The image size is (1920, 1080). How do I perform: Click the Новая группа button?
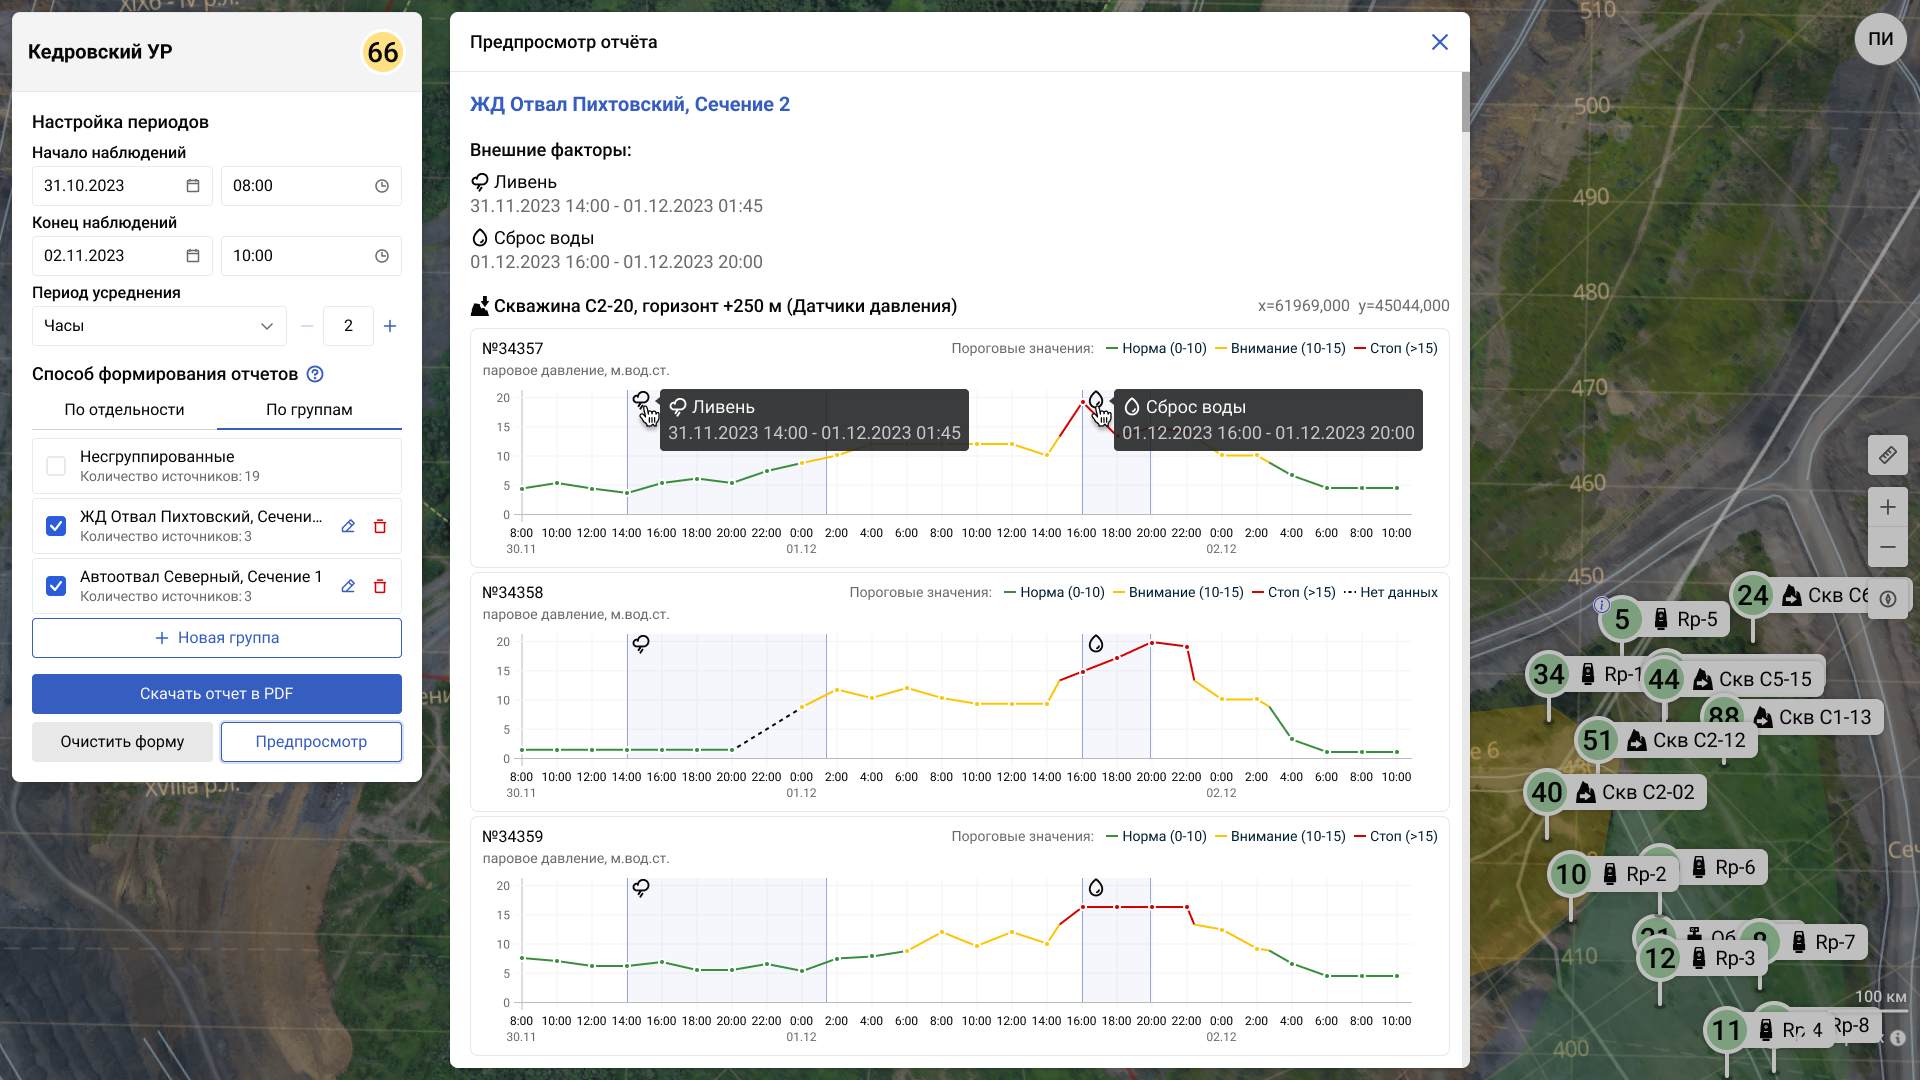tap(216, 638)
